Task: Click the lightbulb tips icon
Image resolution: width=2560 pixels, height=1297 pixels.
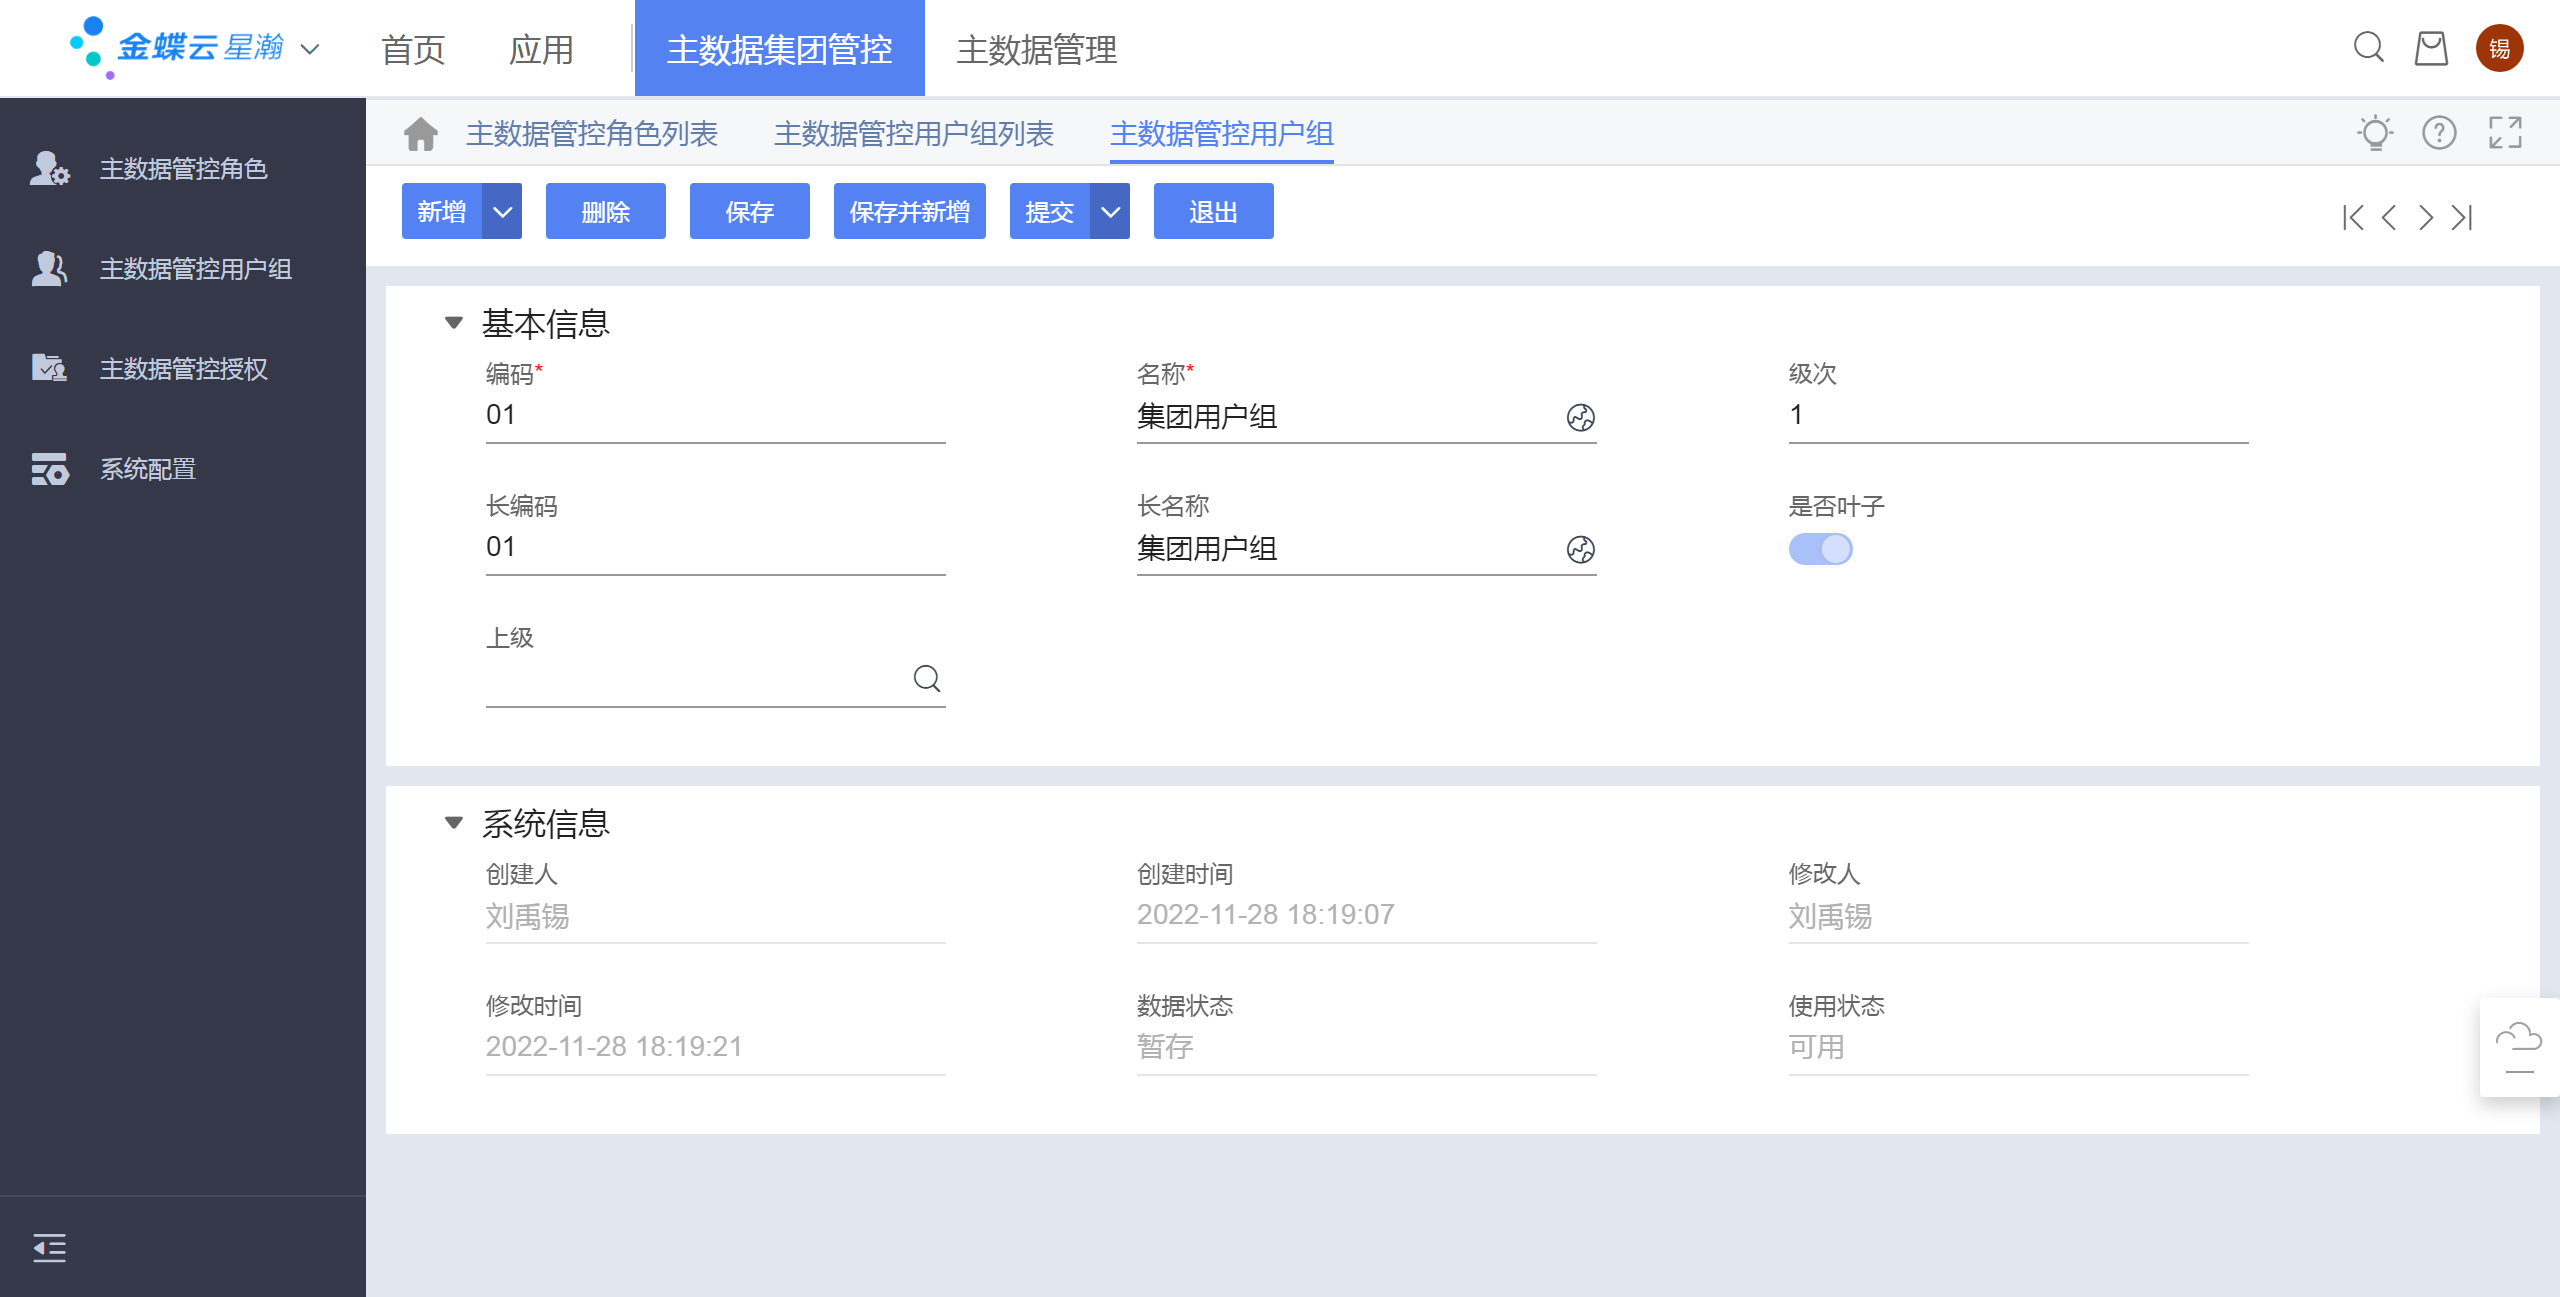Action: [x=2375, y=133]
